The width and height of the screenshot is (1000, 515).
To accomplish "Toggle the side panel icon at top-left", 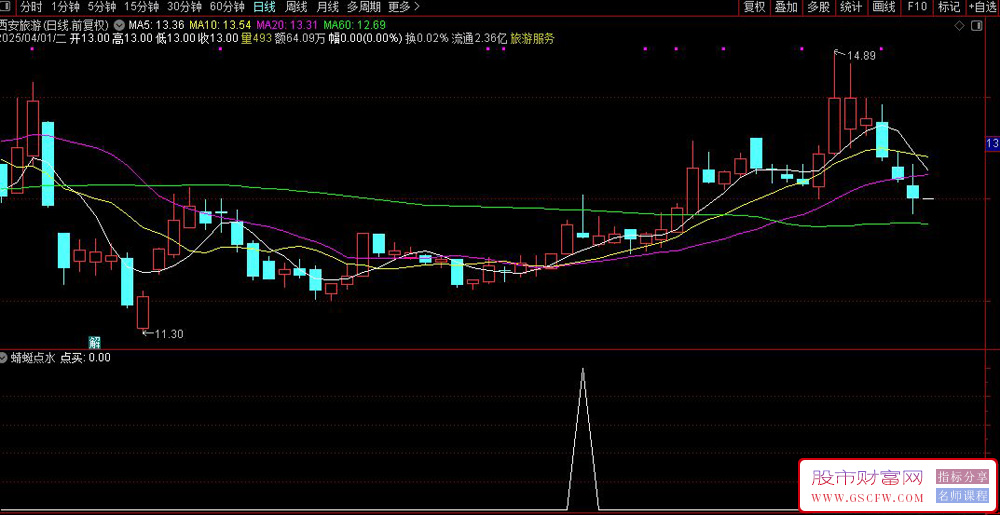I will coord(6,7).
